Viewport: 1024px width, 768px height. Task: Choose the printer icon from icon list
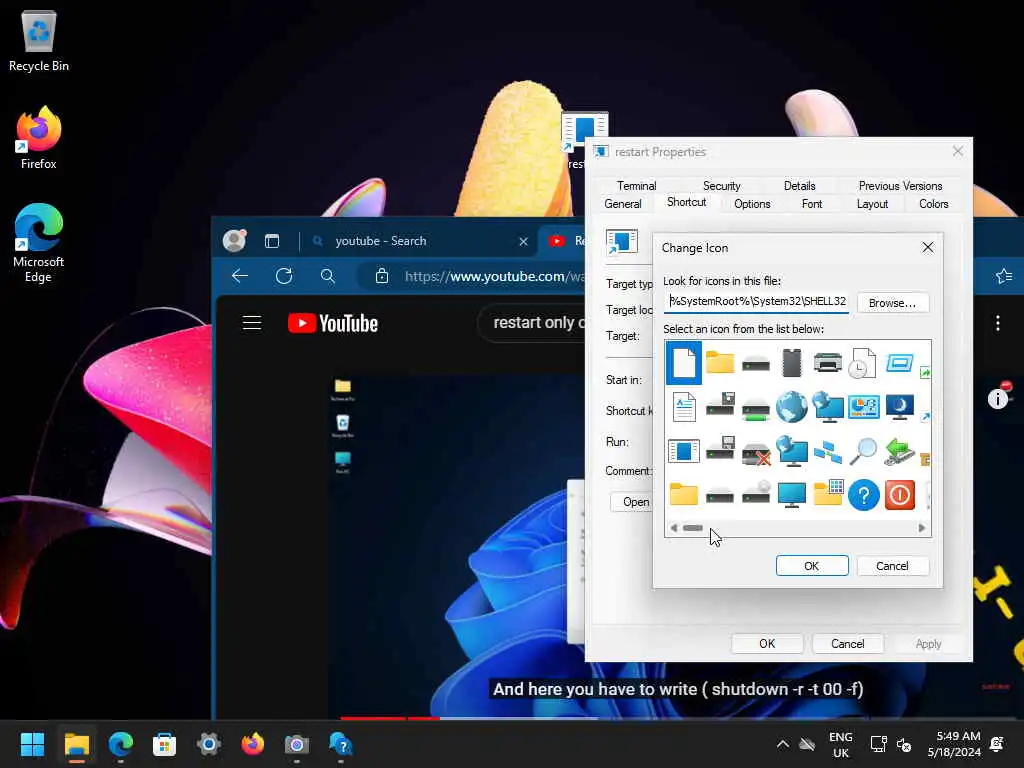tap(827, 362)
